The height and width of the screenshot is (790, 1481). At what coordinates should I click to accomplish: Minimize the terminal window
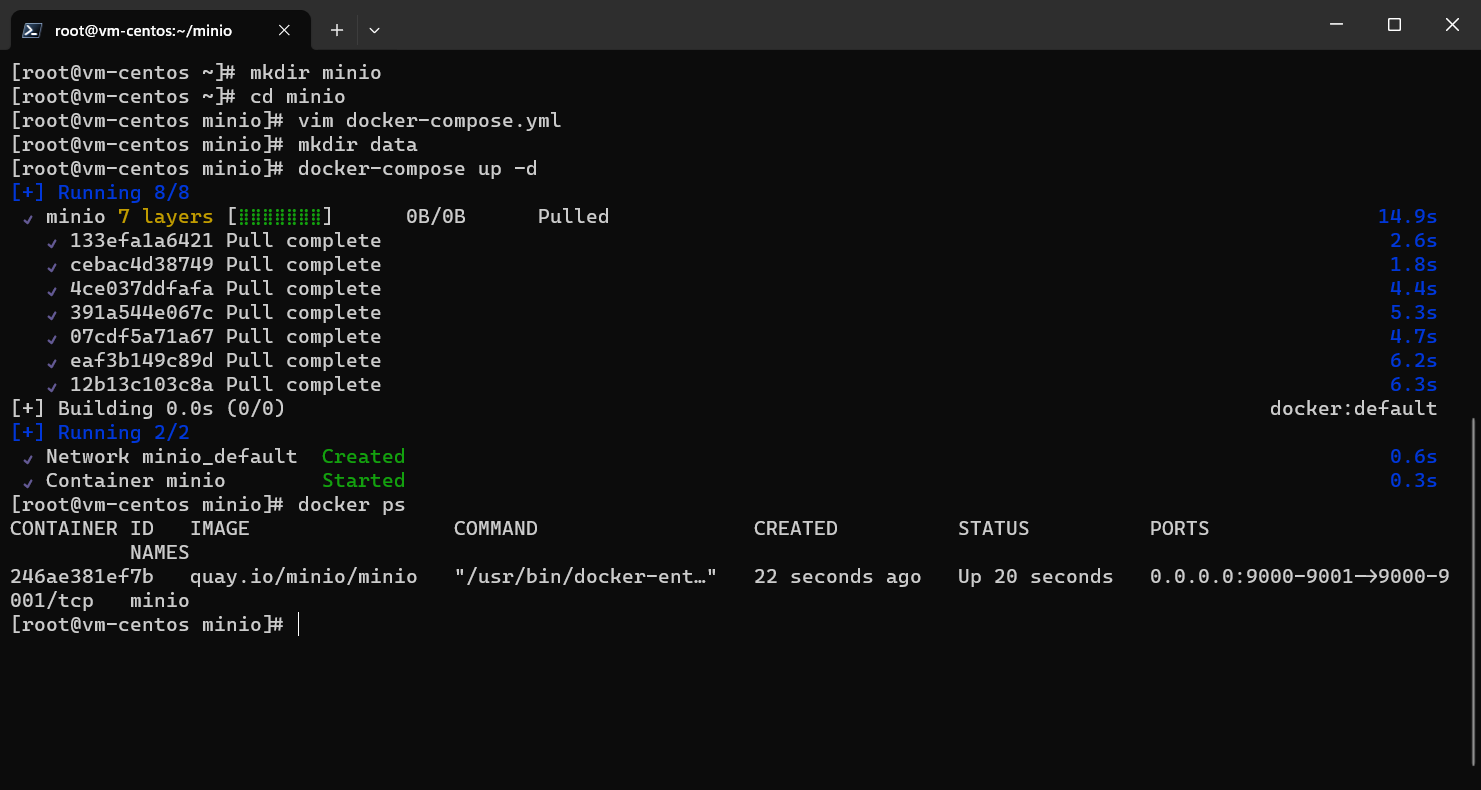[x=1337, y=24]
